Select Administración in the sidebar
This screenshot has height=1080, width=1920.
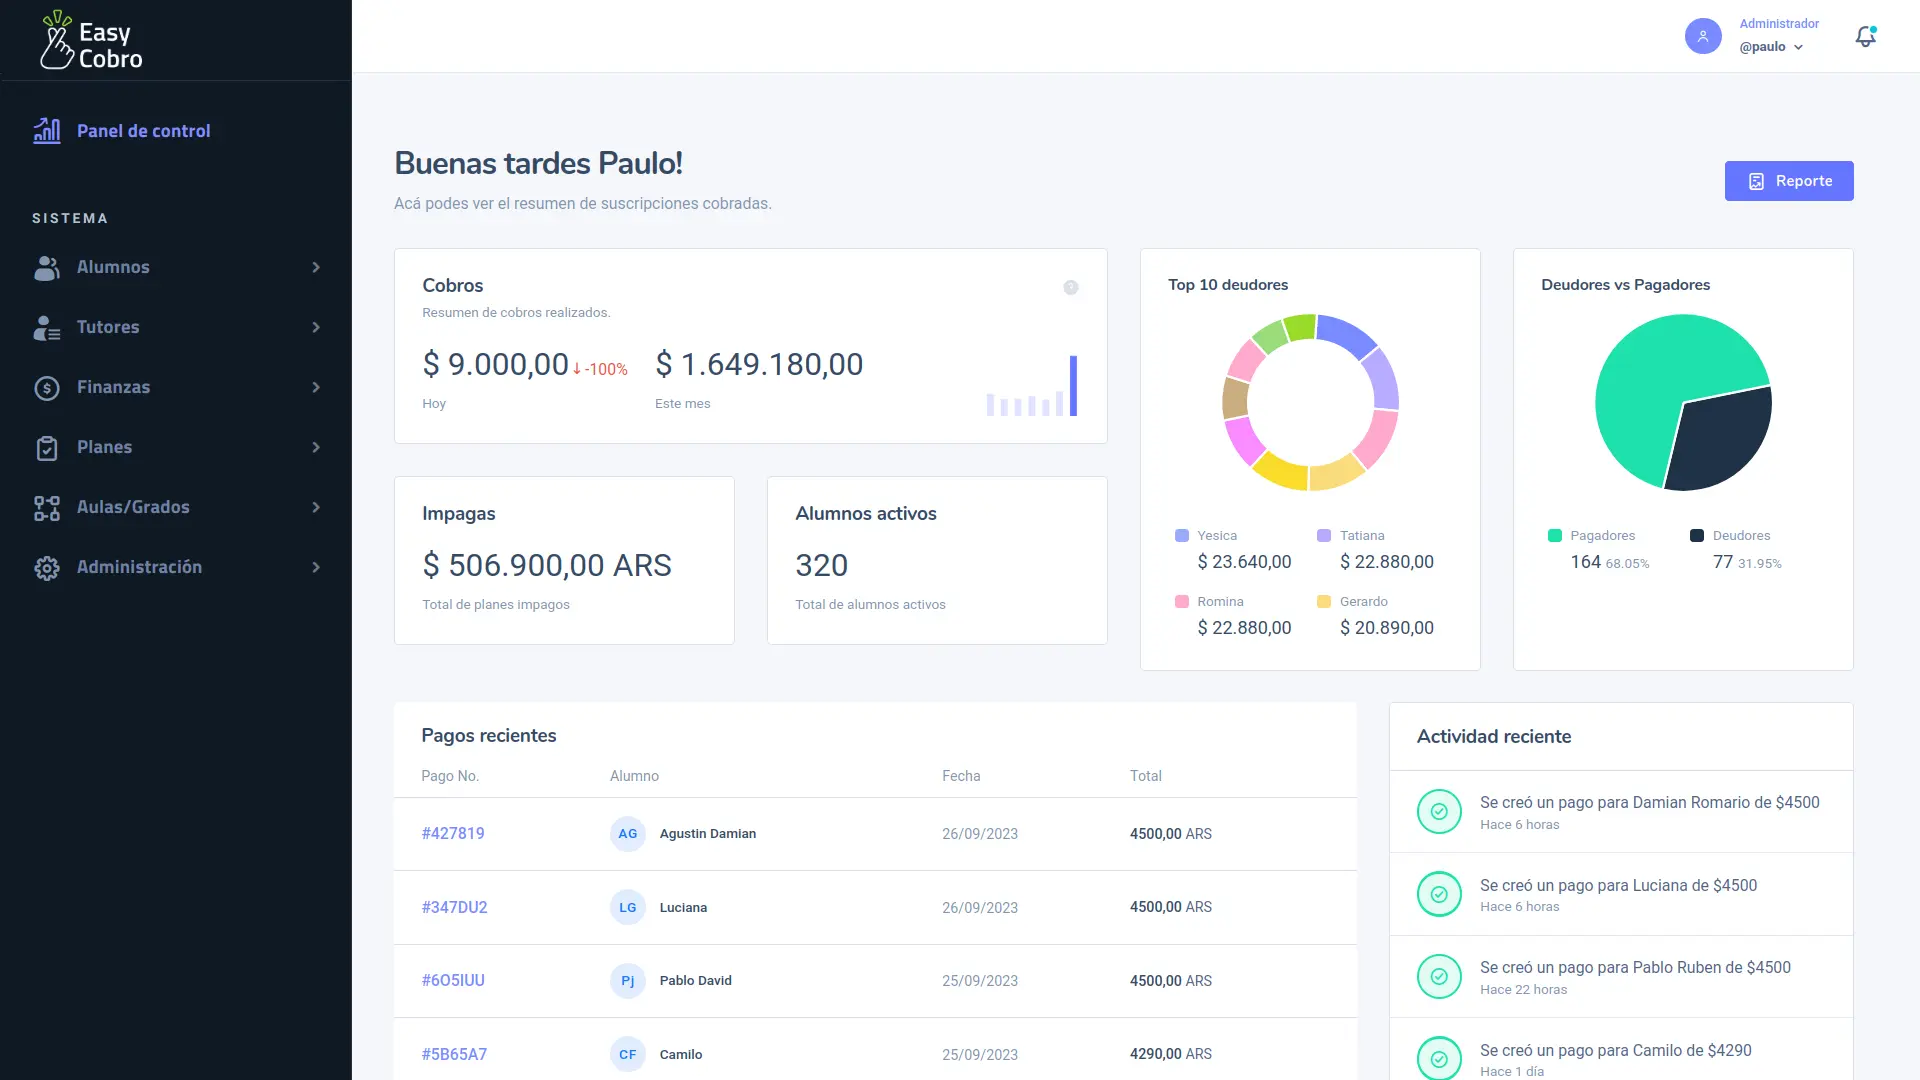coord(176,568)
